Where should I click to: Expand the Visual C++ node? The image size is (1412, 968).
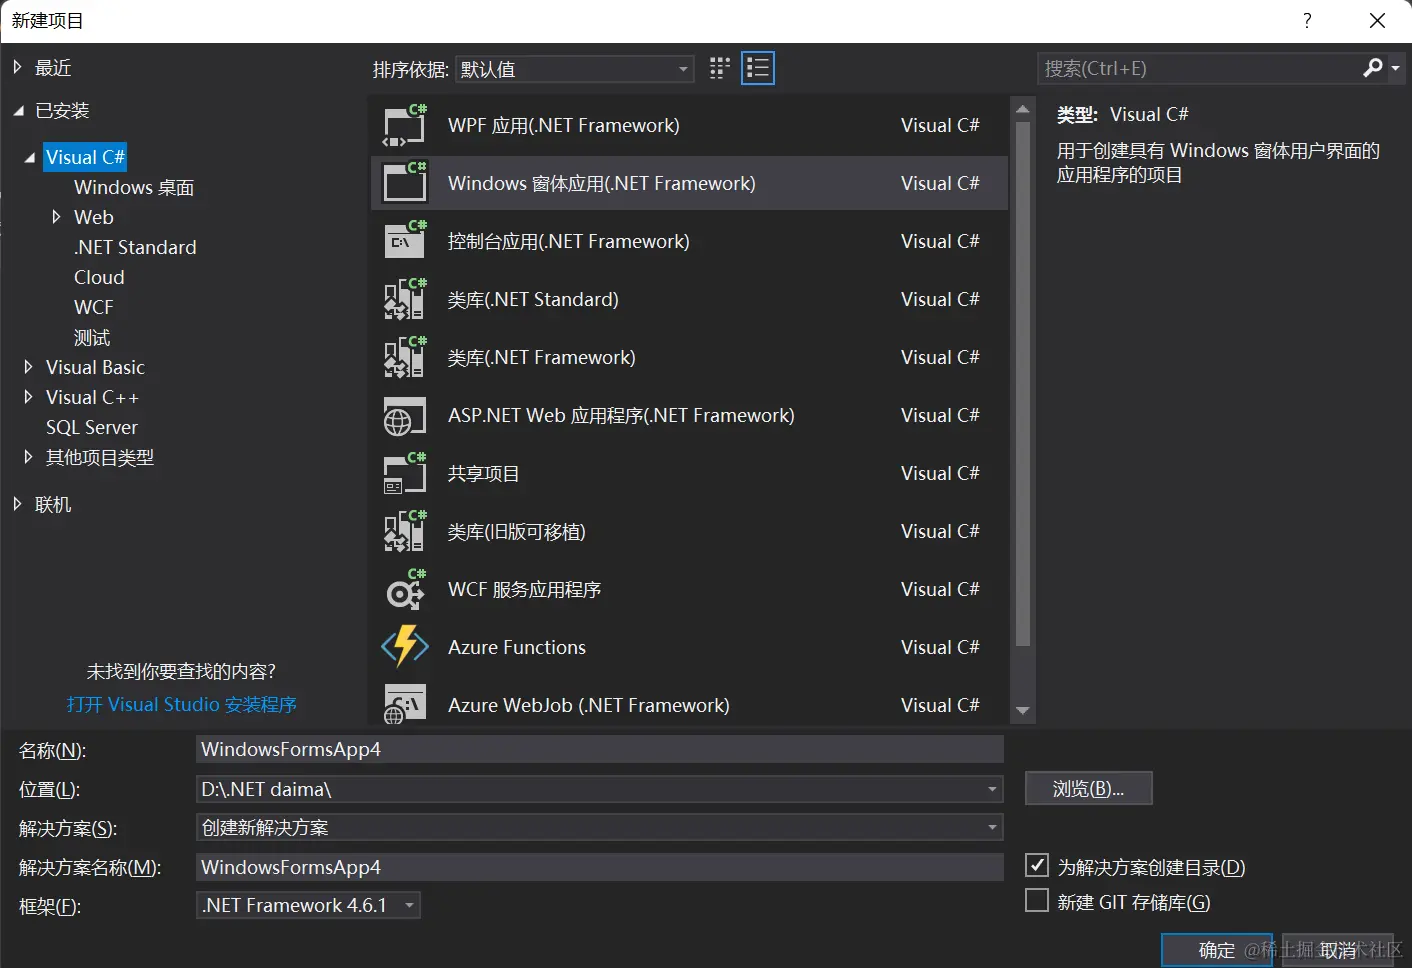(x=28, y=396)
